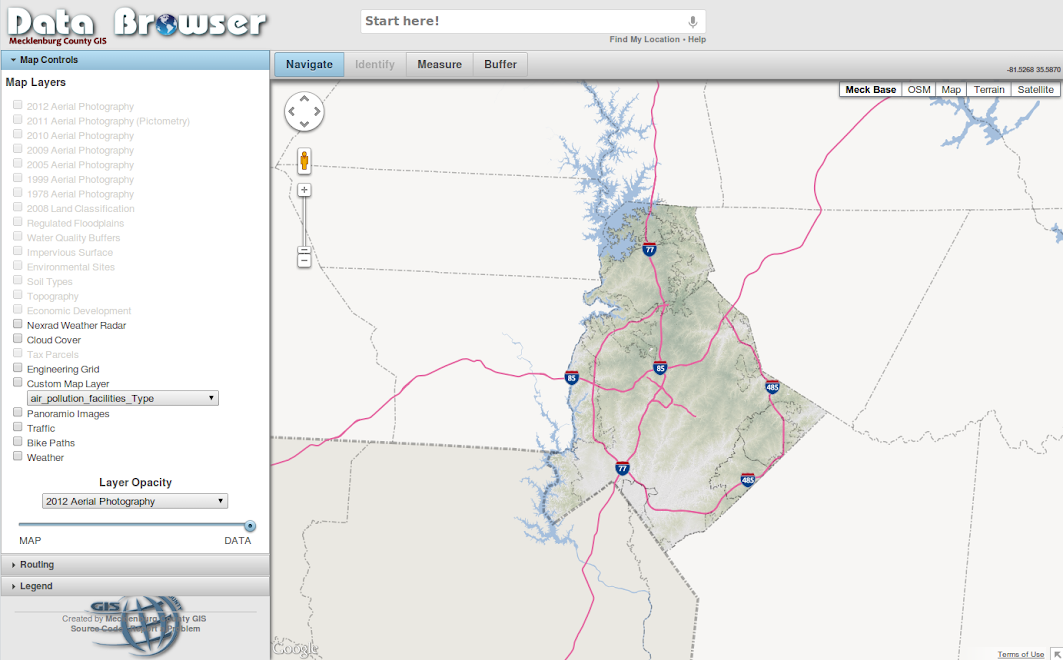Pan the map down with arrow control
The image size is (1063, 660).
coord(304,124)
